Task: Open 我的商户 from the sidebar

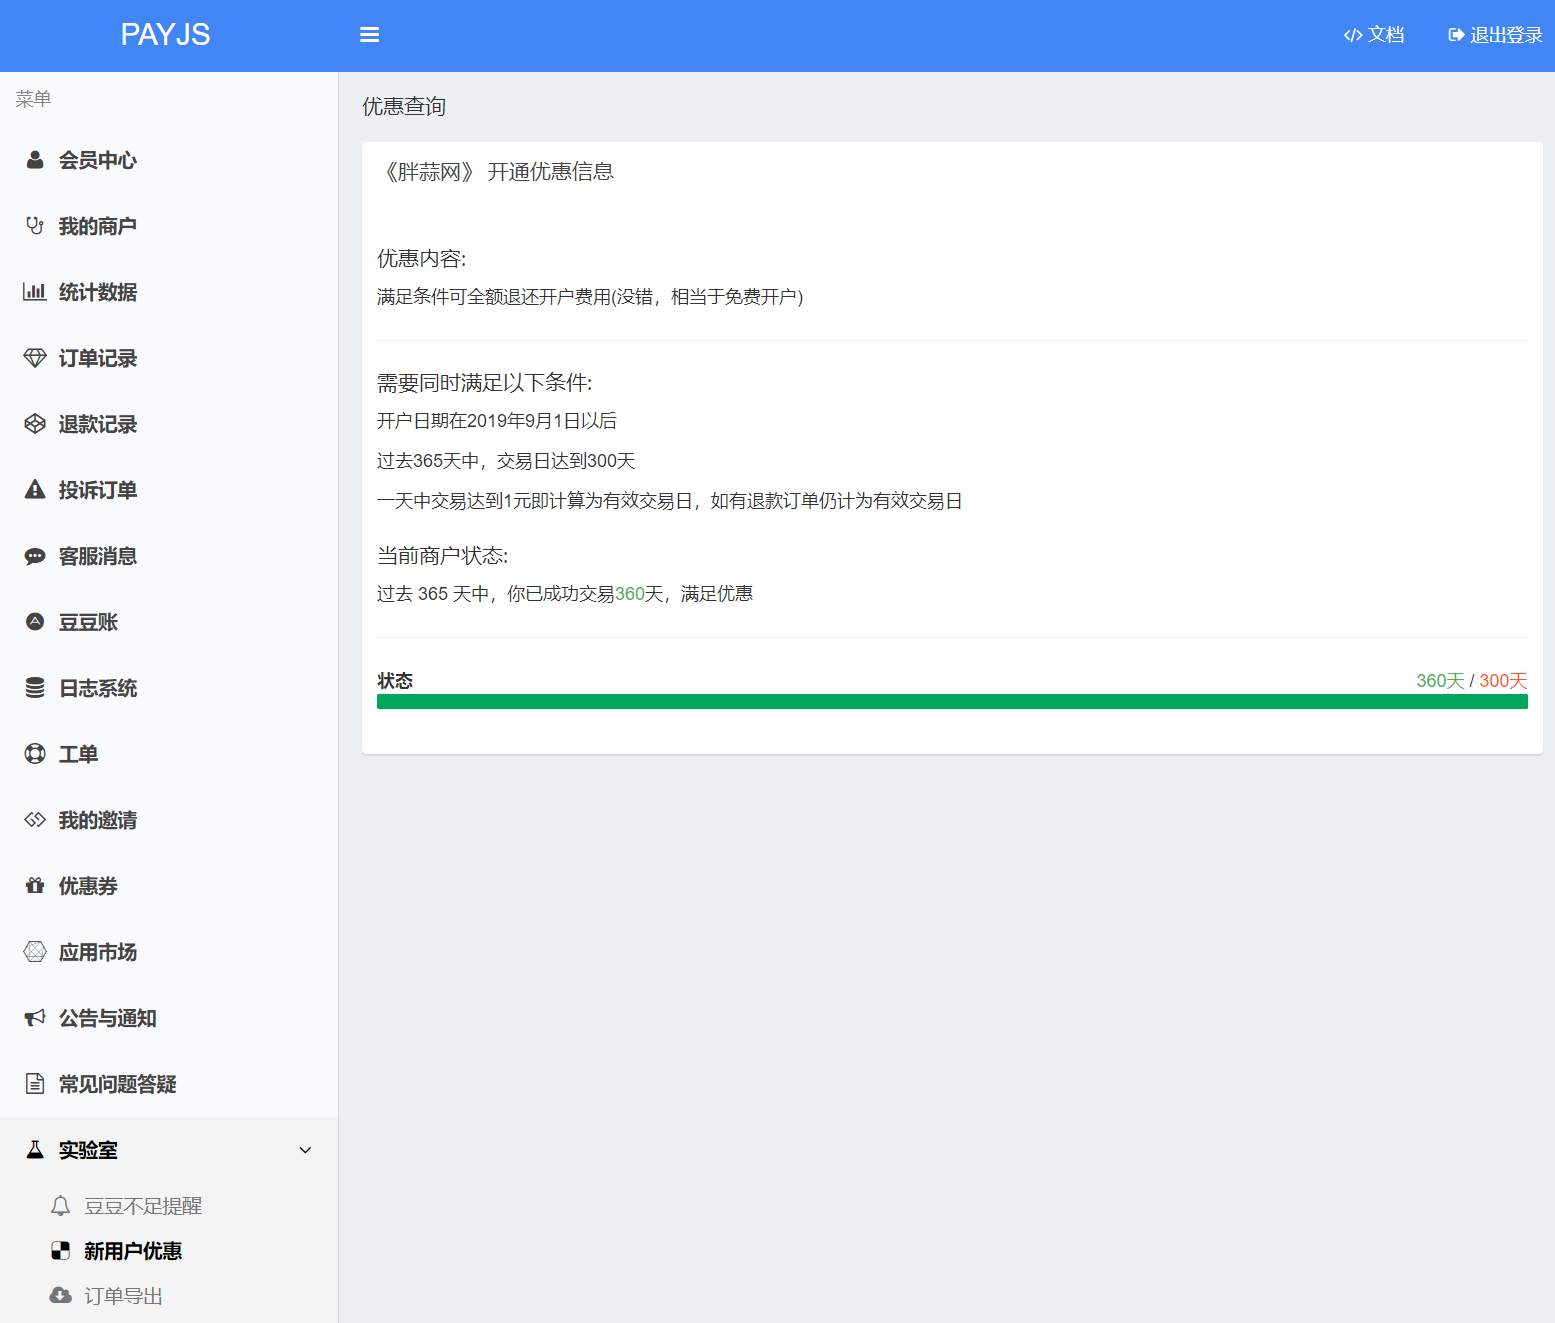Action: pos(97,226)
